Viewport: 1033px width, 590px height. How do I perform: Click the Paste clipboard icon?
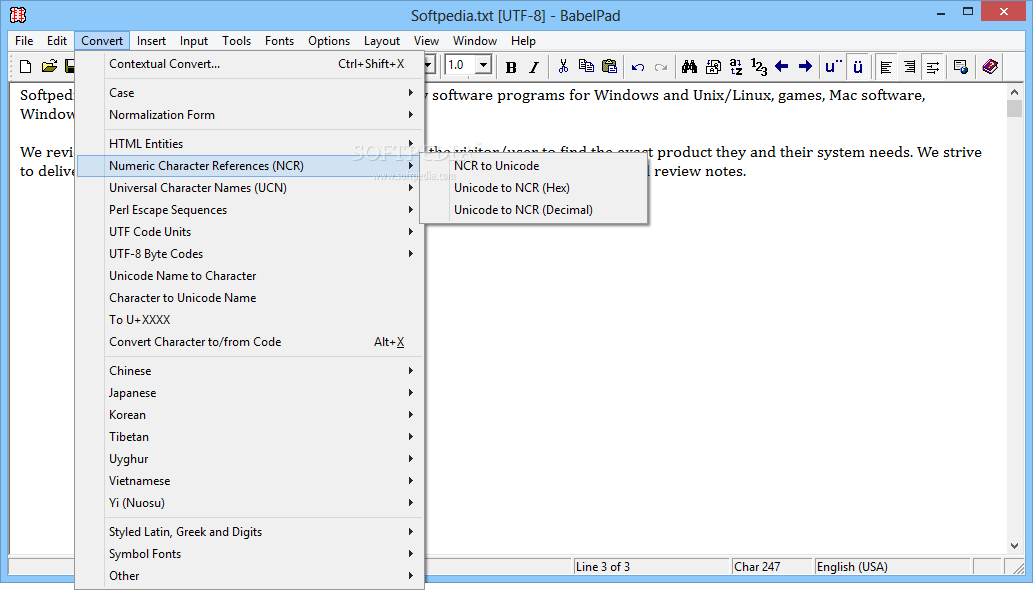pos(610,67)
